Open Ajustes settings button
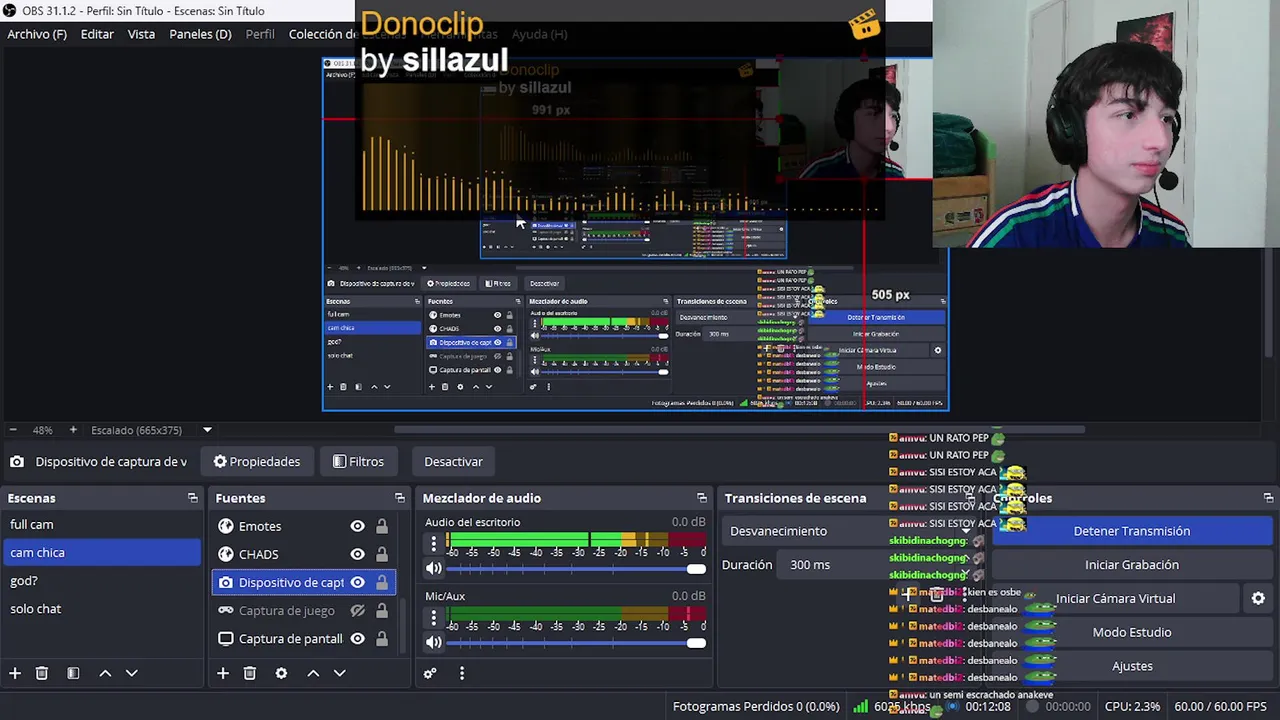Viewport: 1280px width, 720px height. point(1131,666)
